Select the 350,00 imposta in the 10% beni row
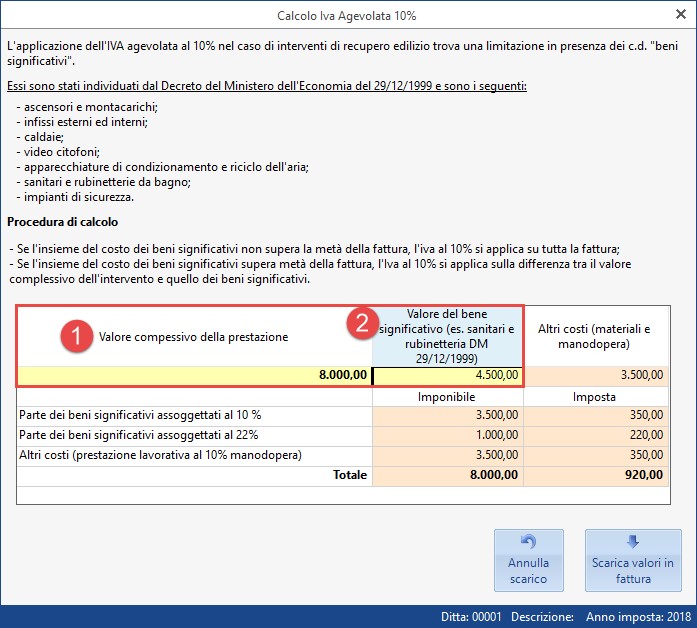The width and height of the screenshot is (697, 628). tap(596, 415)
